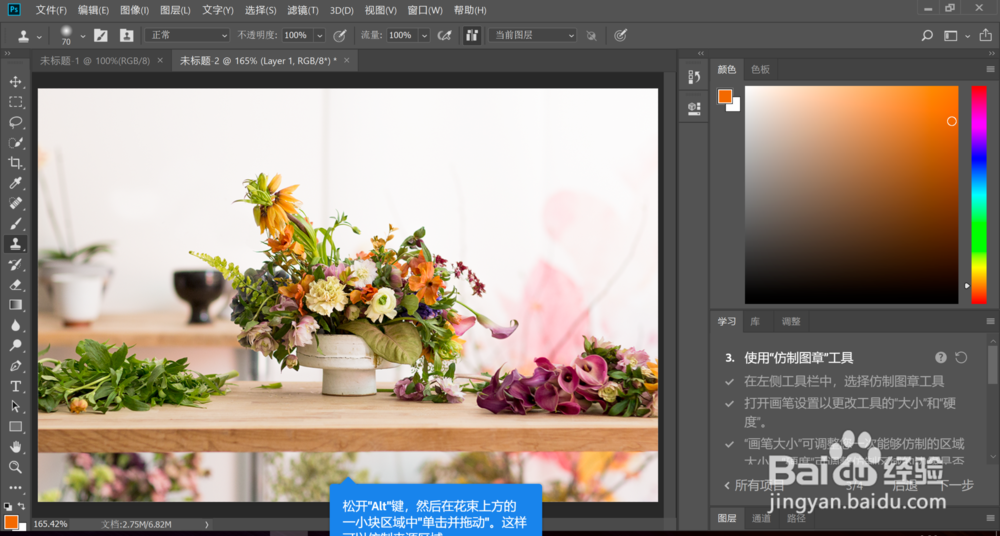Select the Rectangular Marquee tool
Viewport: 1000px width, 536px height.
pos(16,102)
